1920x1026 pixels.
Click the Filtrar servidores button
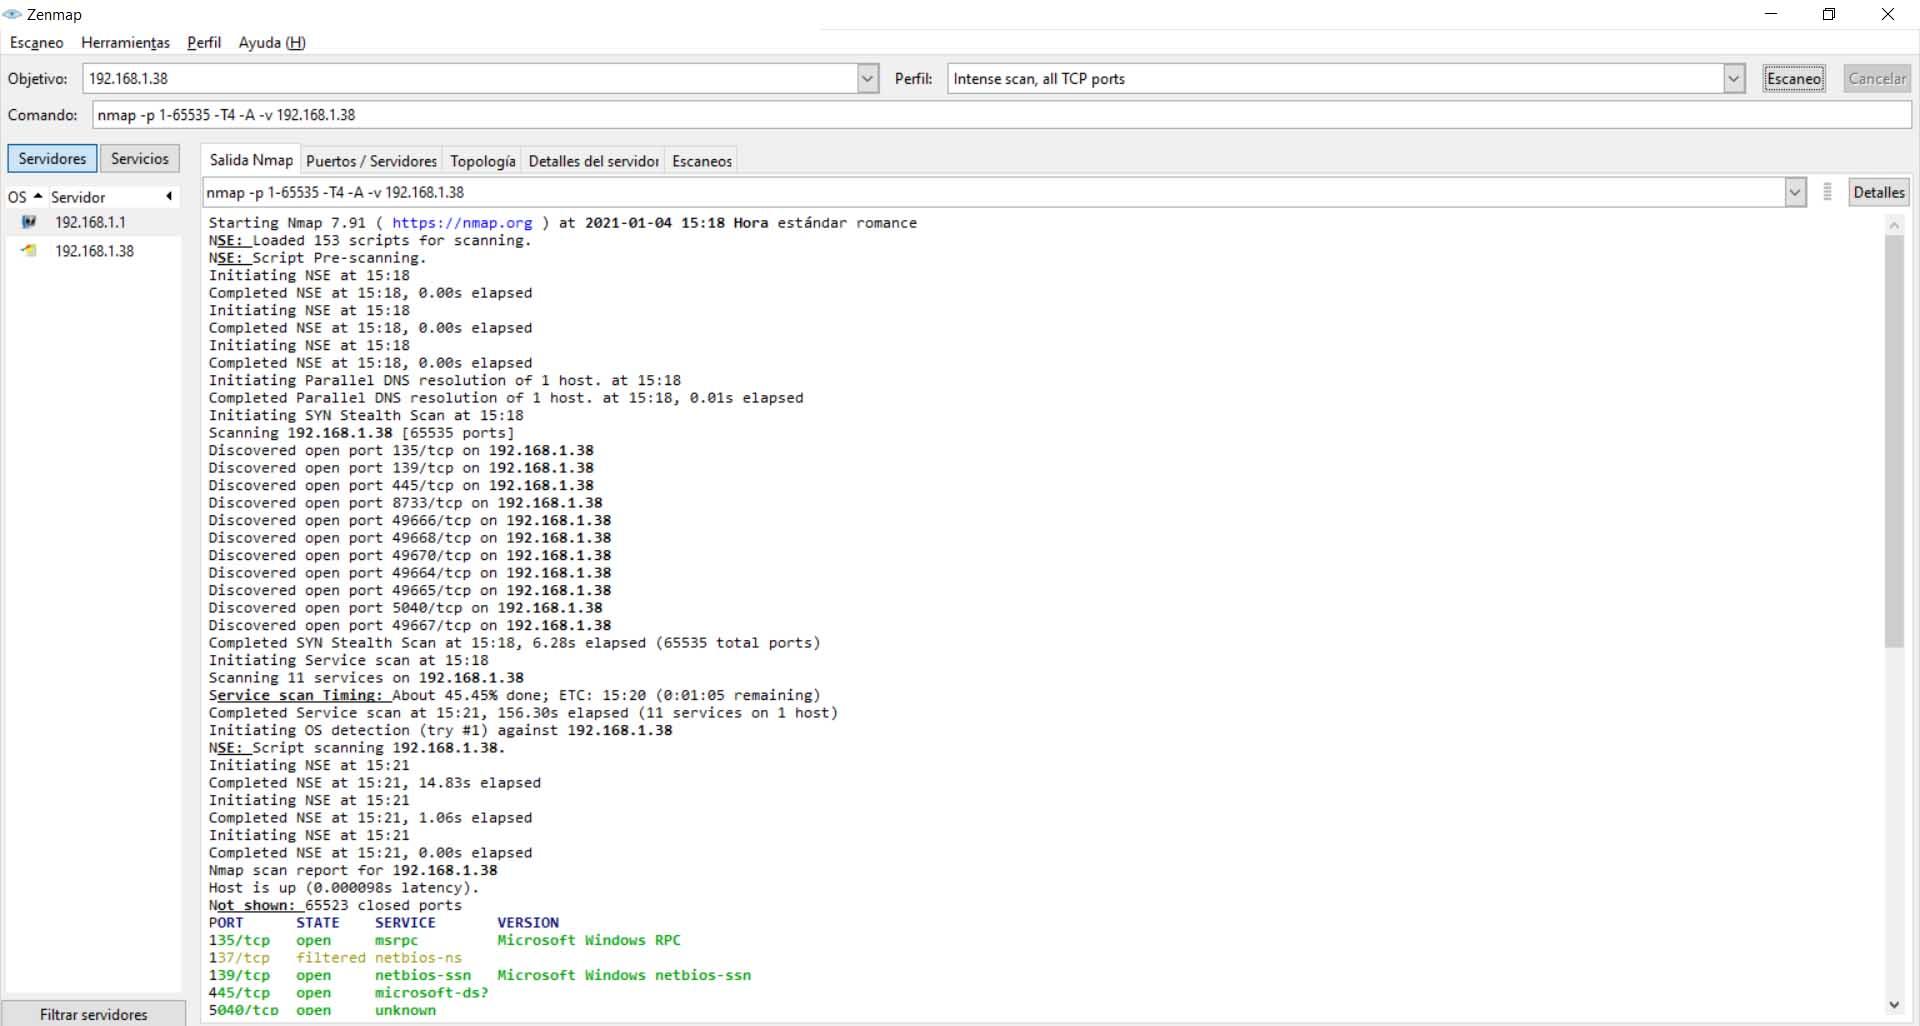point(94,1013)
